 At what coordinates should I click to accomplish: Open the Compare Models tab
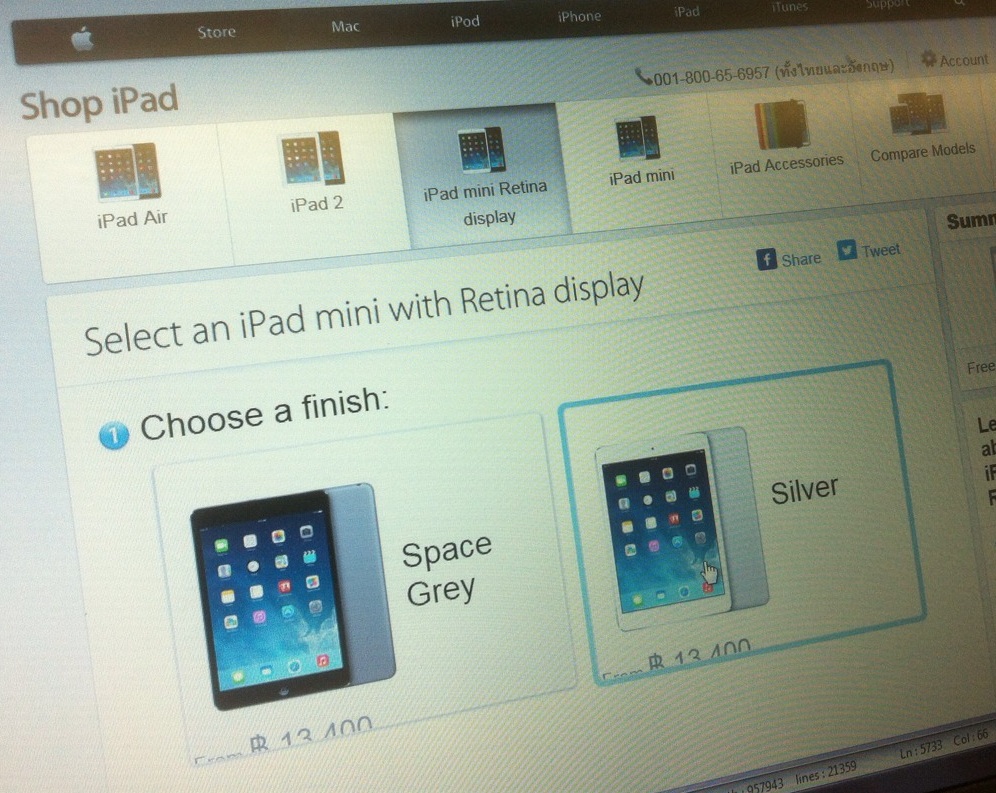pyautogui.click(x=922, y=140)
